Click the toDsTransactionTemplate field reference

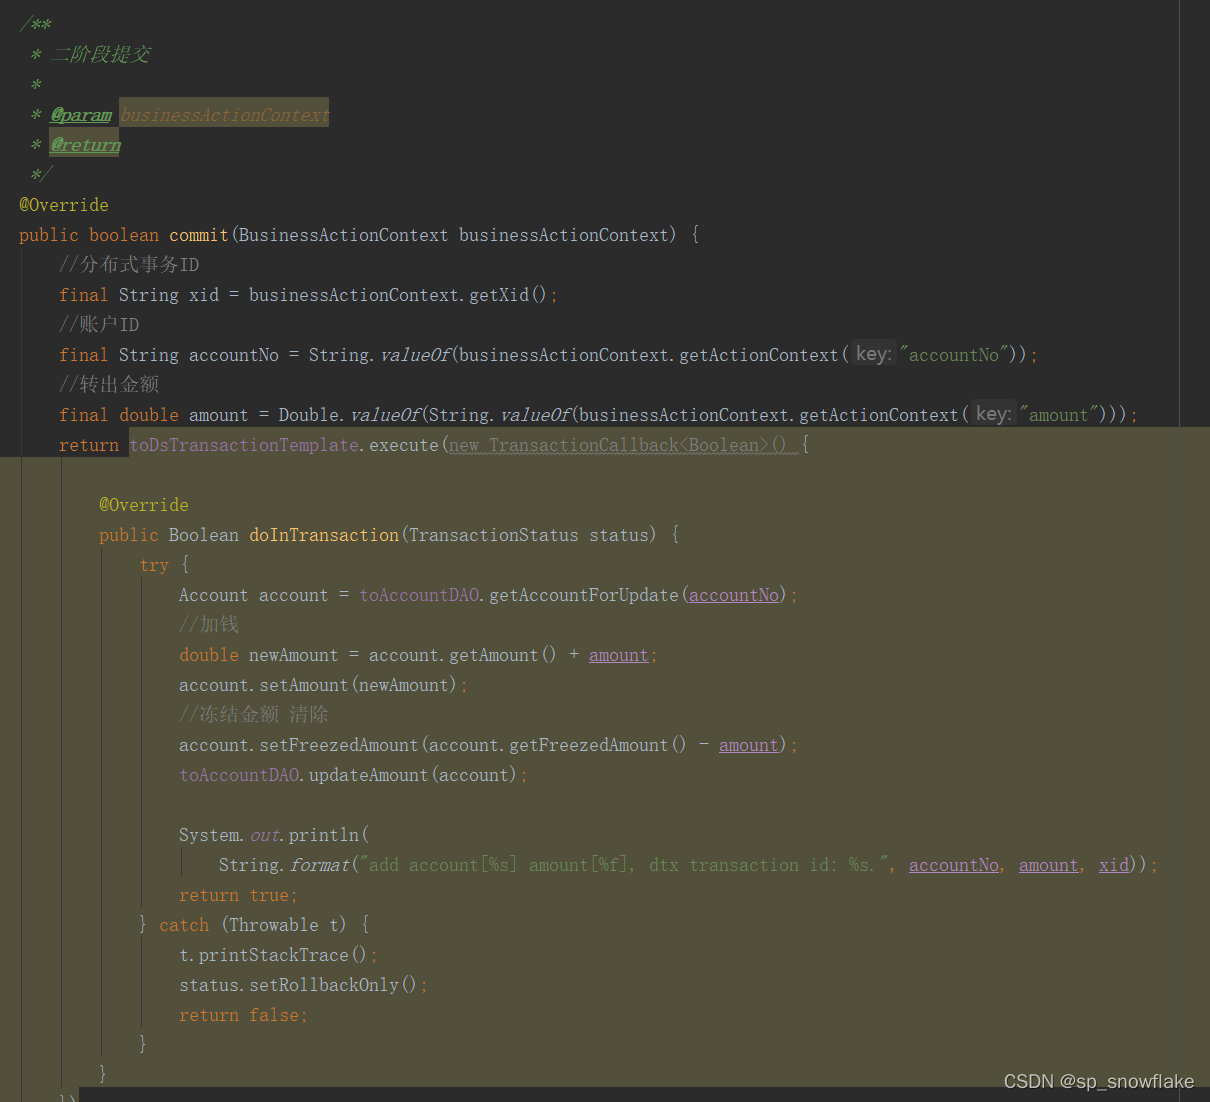point(244,445)
